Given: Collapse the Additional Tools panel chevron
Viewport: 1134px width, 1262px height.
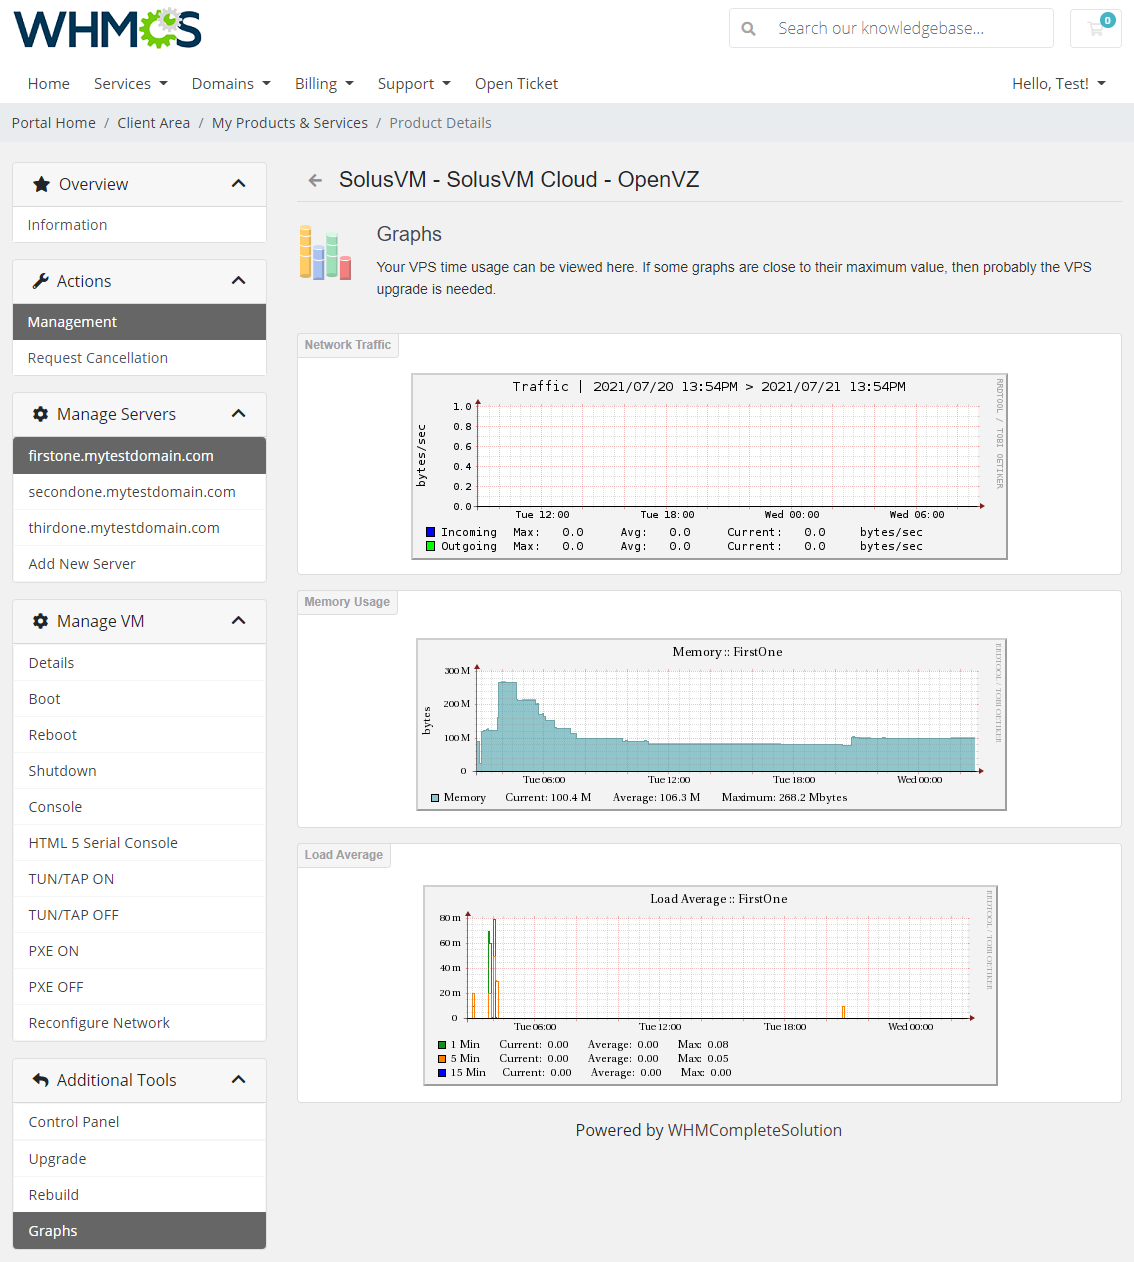Looking at the screenshot, I should pos(238,1080).
